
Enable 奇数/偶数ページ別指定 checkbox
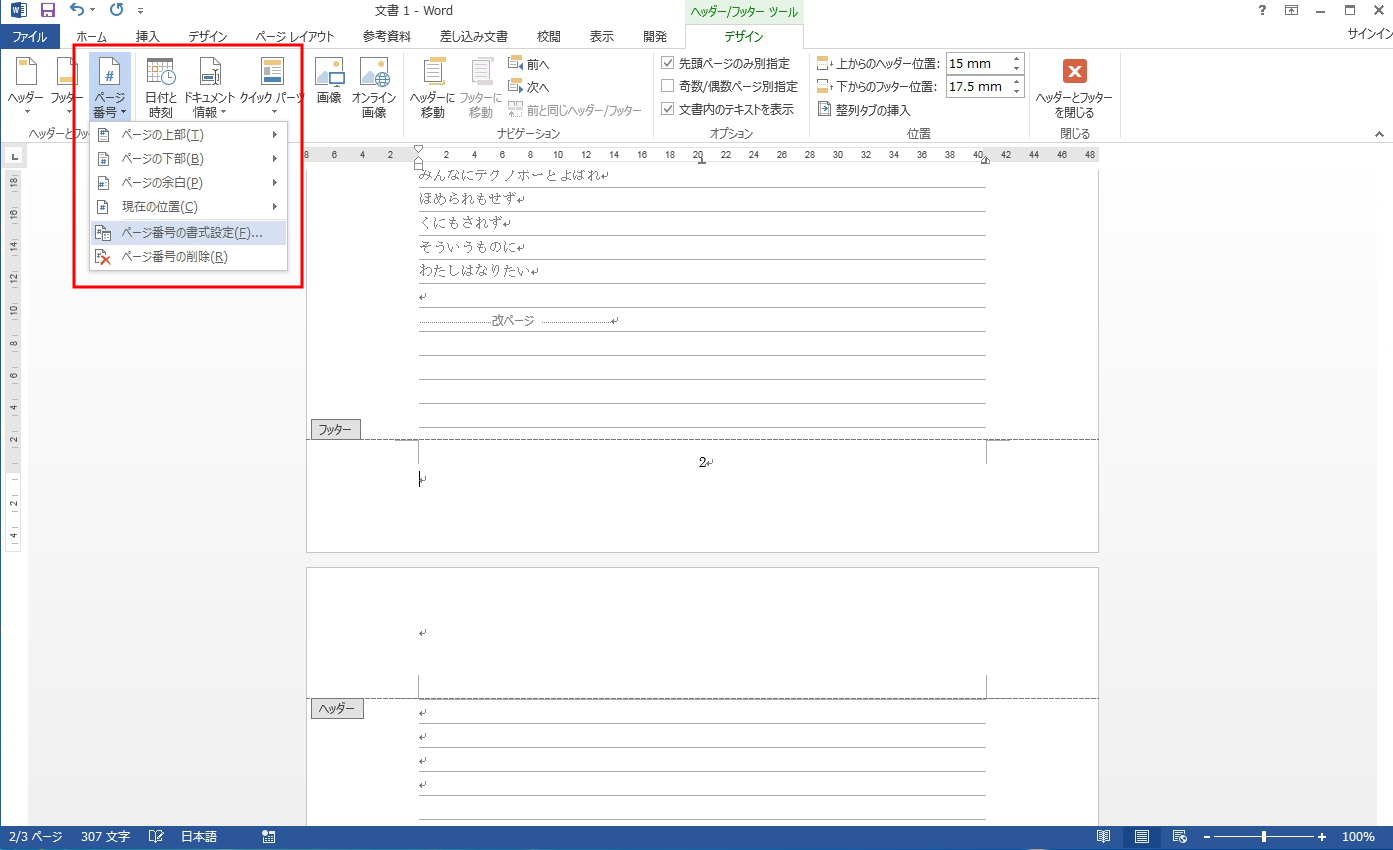pos(668,86)
